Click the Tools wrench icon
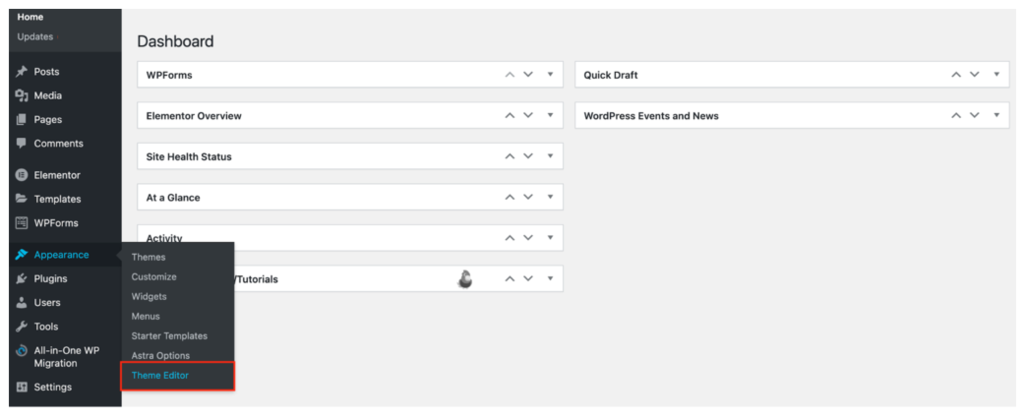The height and width of the screenshot is (419, 1024). (21, 327)
